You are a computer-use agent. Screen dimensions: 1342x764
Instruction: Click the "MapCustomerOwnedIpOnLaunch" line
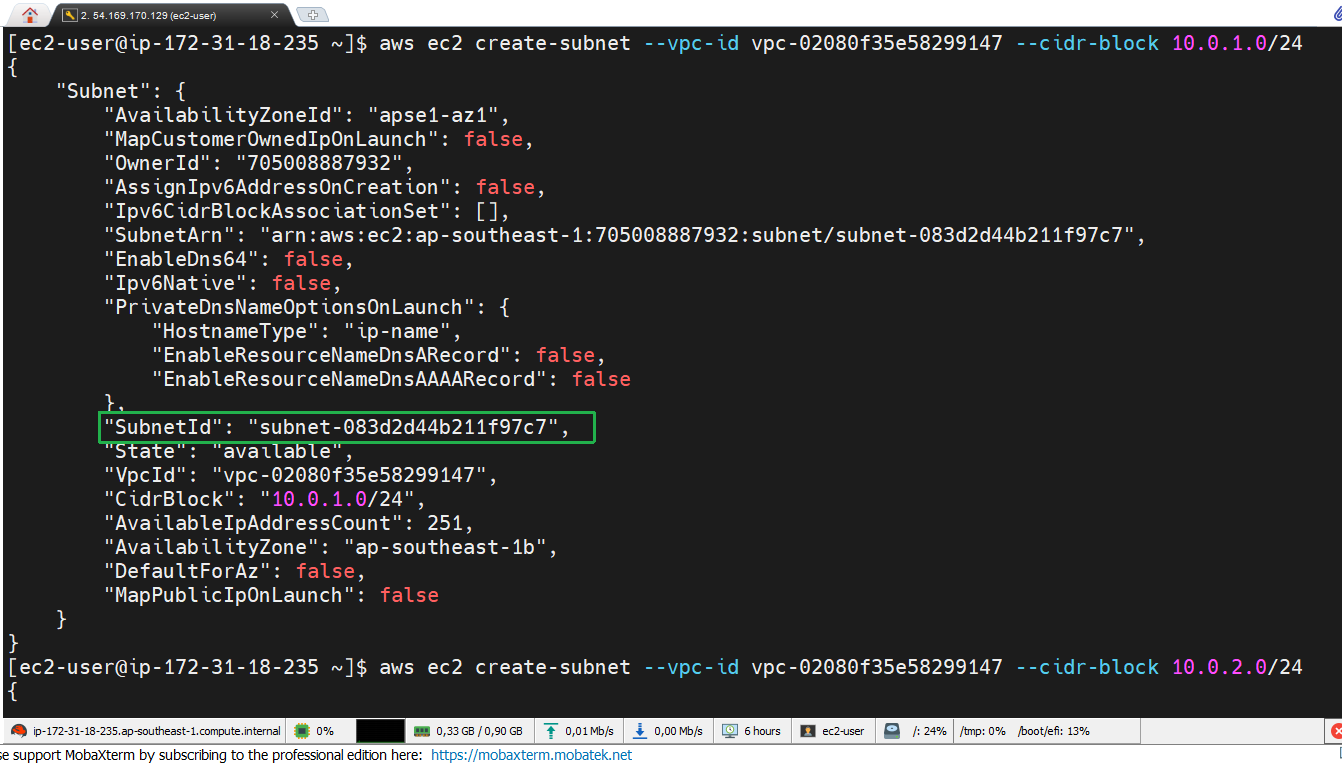[x=319, y=139]
